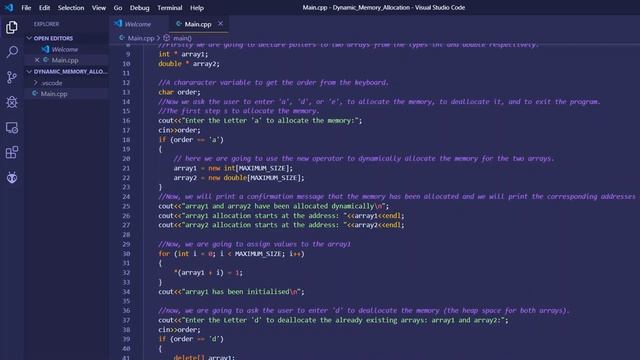Click Main.cpp in the breadcrumb
The width and height of the screenshot is (640, 360).
coord(140,38)
